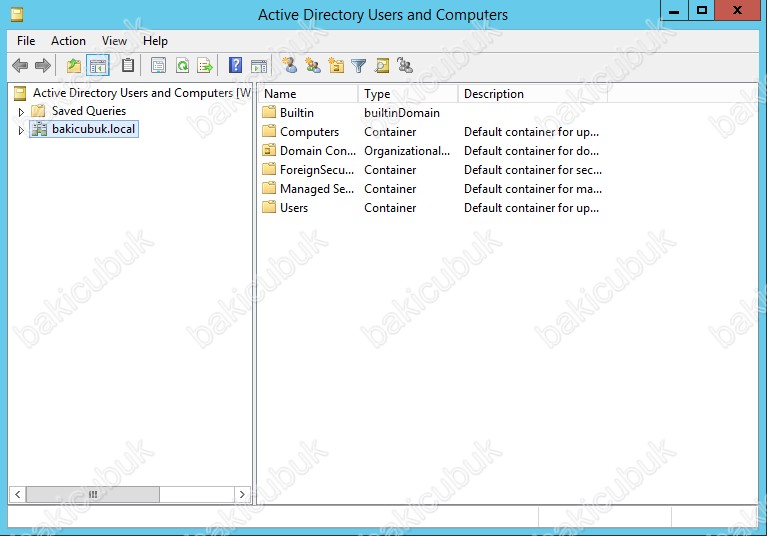Select the Builtin row name
The image size is (767, 536).
pyautogui.click(x=297, y=113)
